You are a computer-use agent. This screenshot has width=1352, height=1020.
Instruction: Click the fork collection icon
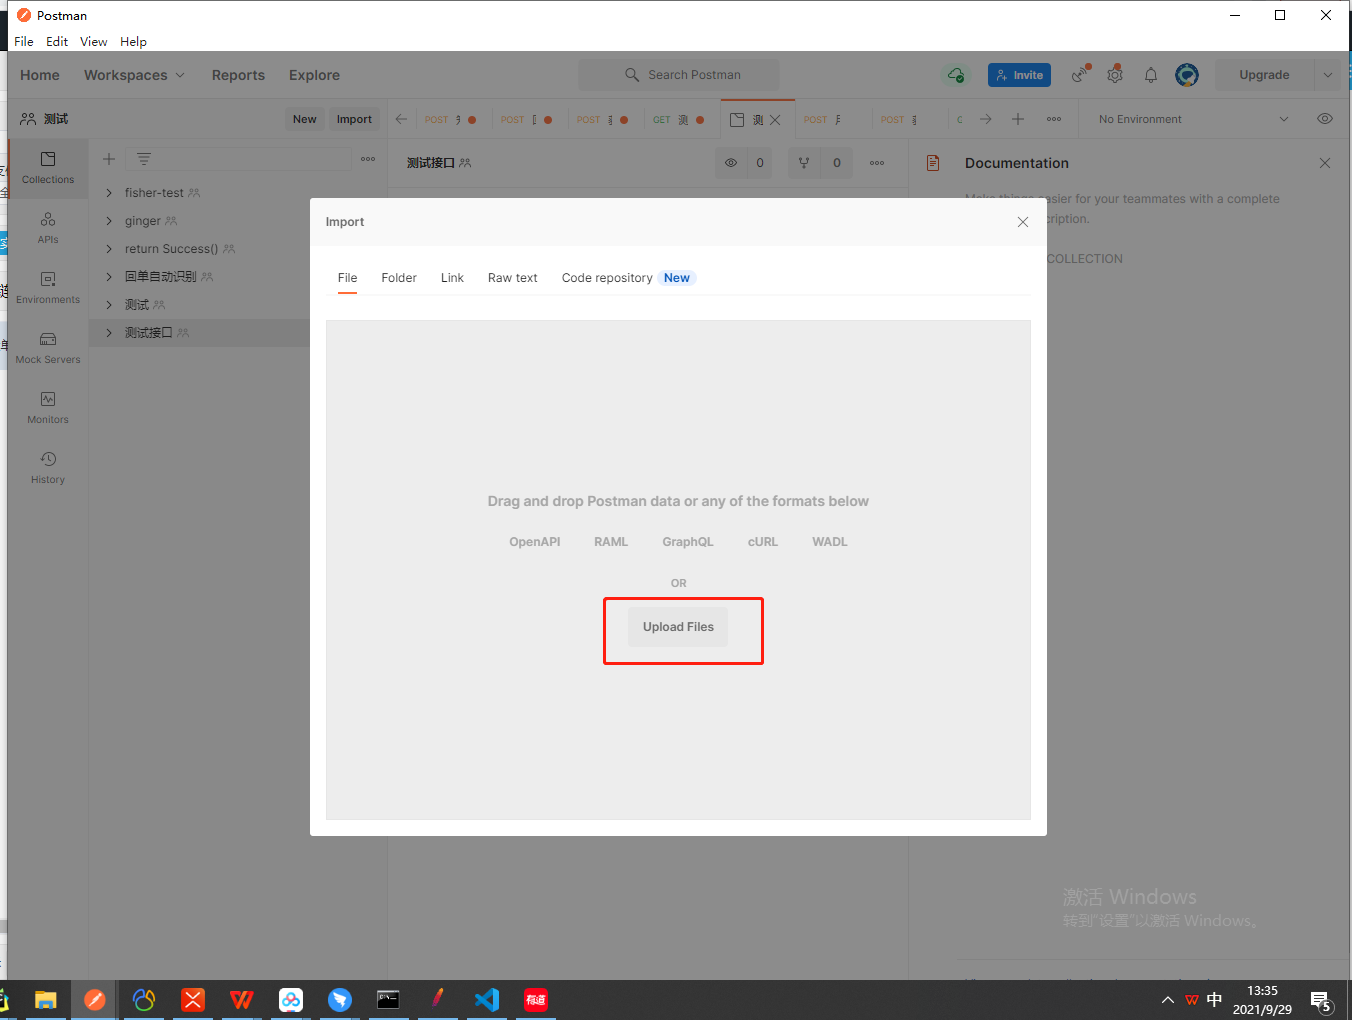click(804, 163)
